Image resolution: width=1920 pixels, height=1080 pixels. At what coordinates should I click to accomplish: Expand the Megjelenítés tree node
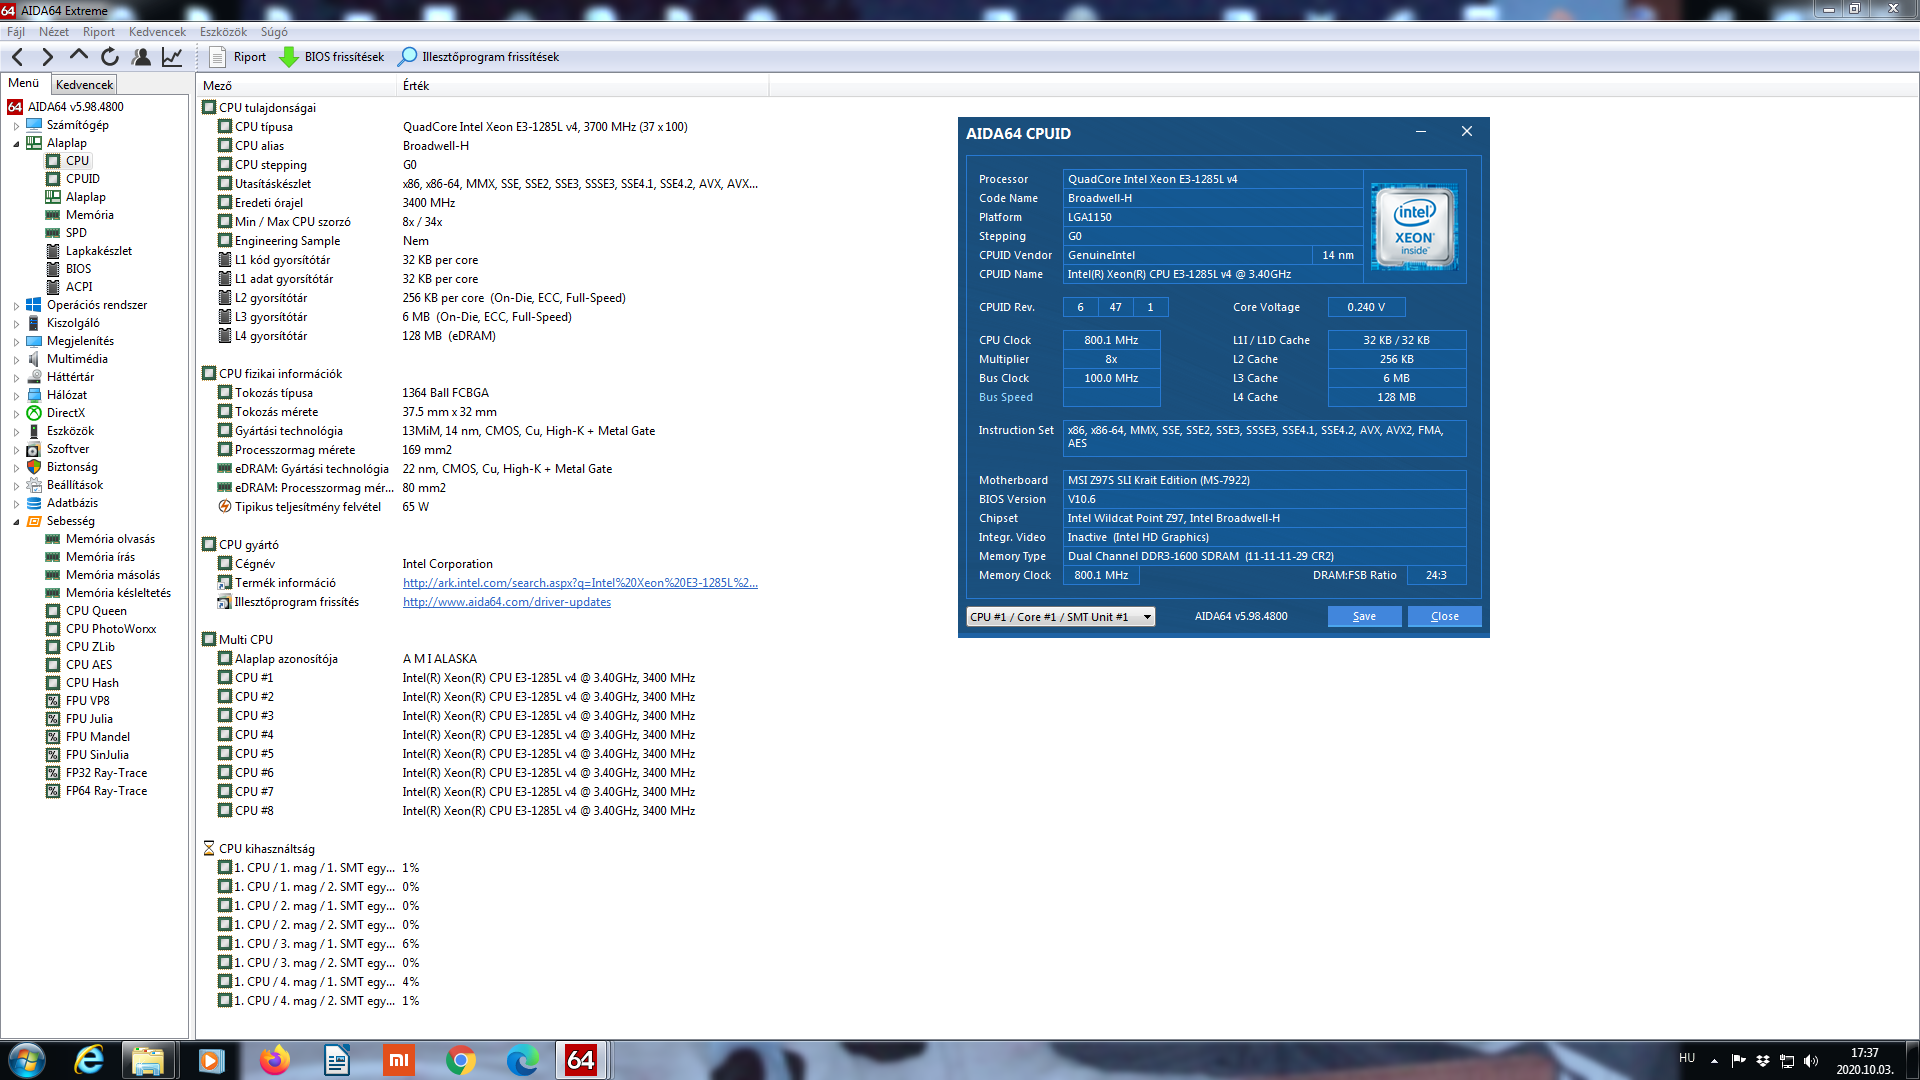pos(16,342)
